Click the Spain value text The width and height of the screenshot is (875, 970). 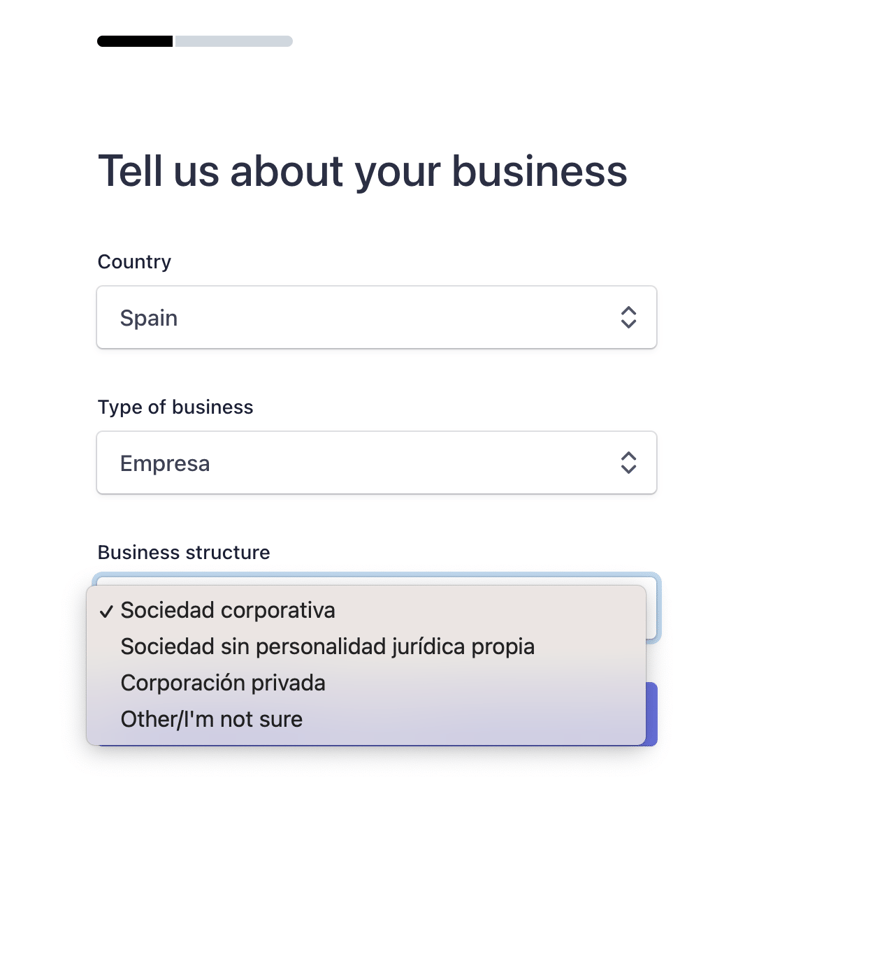[149, 318]
